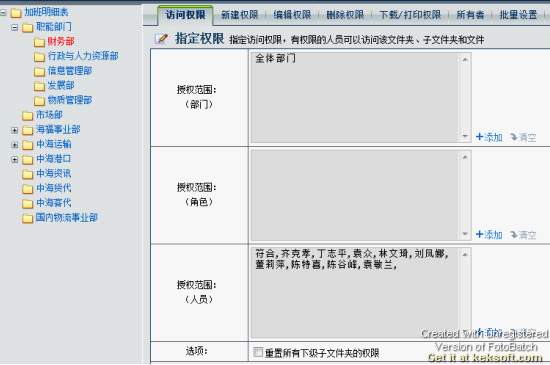Viewport: 550px width, 365px height.
Task: Open the 删除权限 tab
Action: point(345,15)
